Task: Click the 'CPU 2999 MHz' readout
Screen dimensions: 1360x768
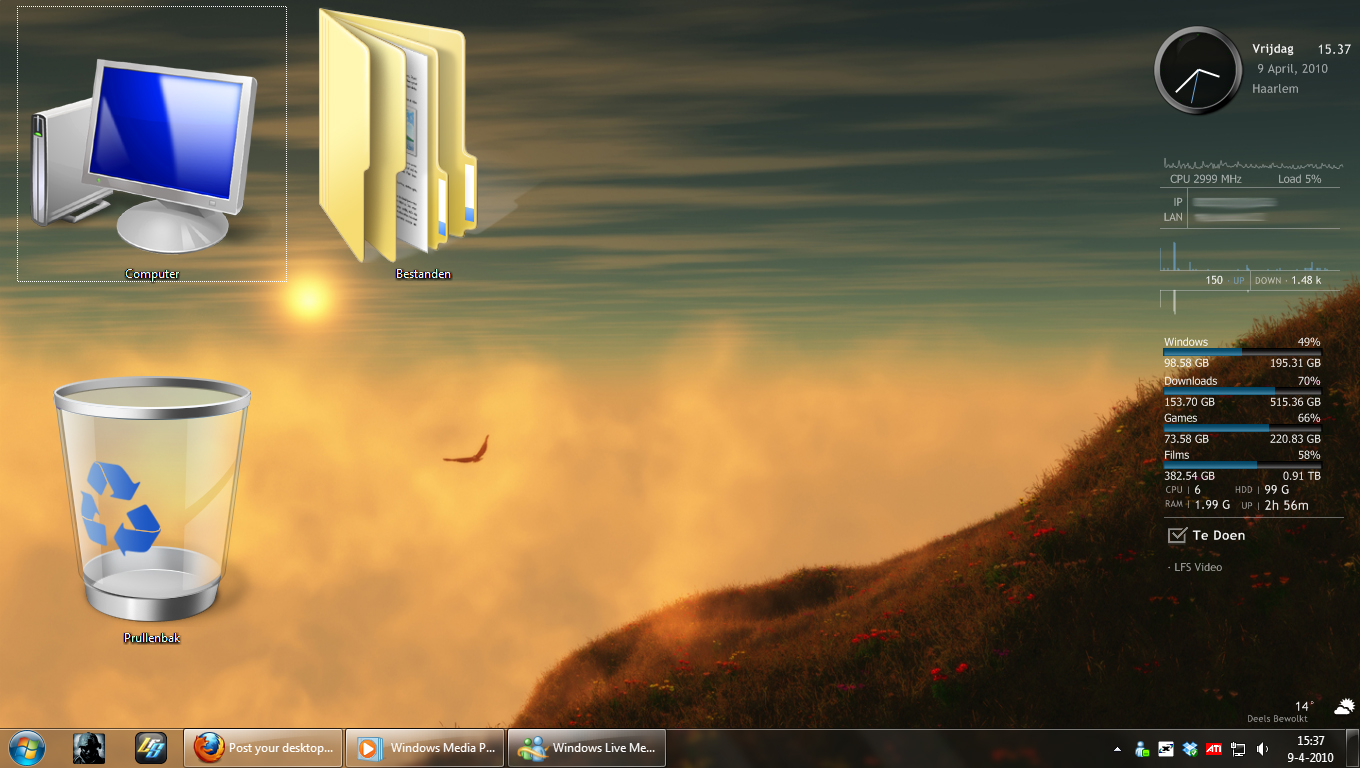Action: coord(1206,179)
